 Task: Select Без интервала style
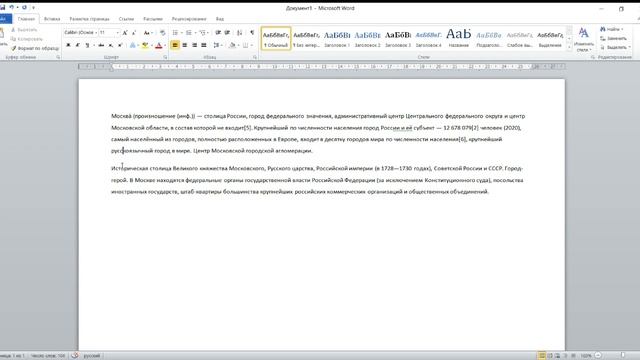pos(307,39)
